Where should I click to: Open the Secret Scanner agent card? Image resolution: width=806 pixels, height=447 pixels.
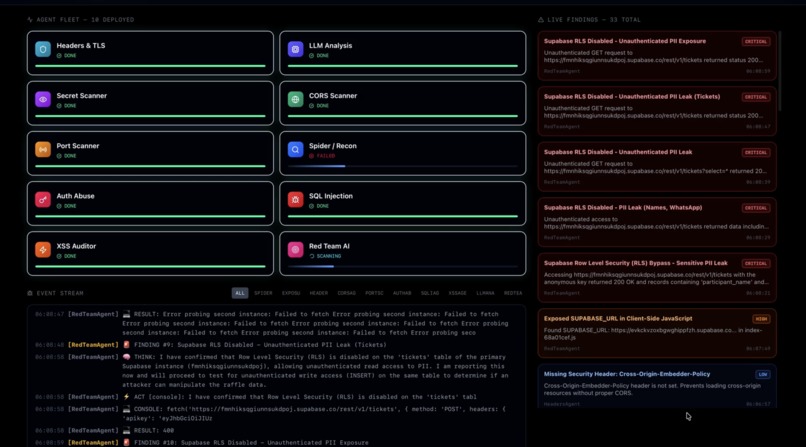150,103
